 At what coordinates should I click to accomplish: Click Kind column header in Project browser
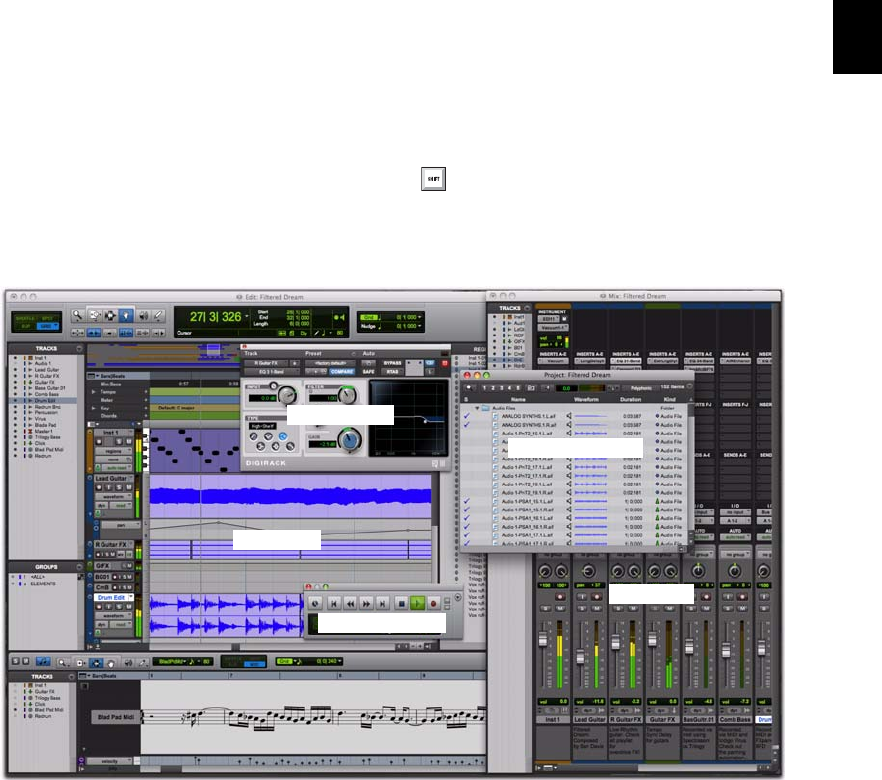tap(670, 400)
